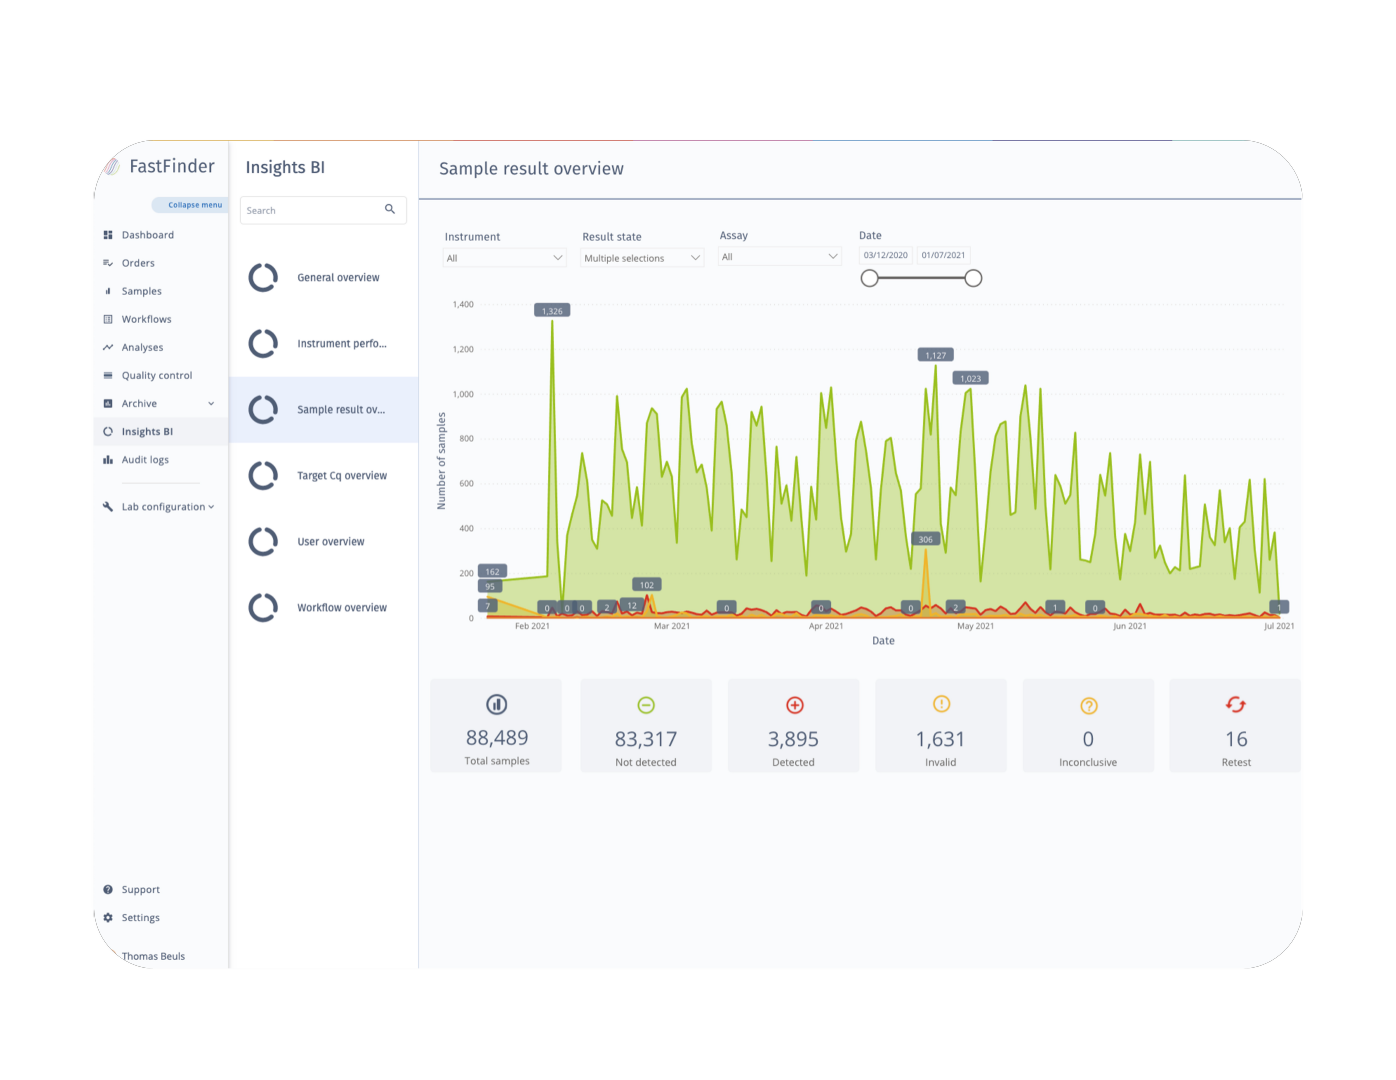Click the 1,023 chart data label
The width and height of the screenshot is (1396, 1080).
(971, 378)
